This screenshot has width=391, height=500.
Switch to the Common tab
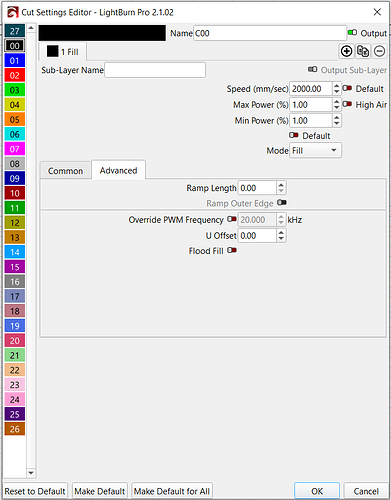65,171
